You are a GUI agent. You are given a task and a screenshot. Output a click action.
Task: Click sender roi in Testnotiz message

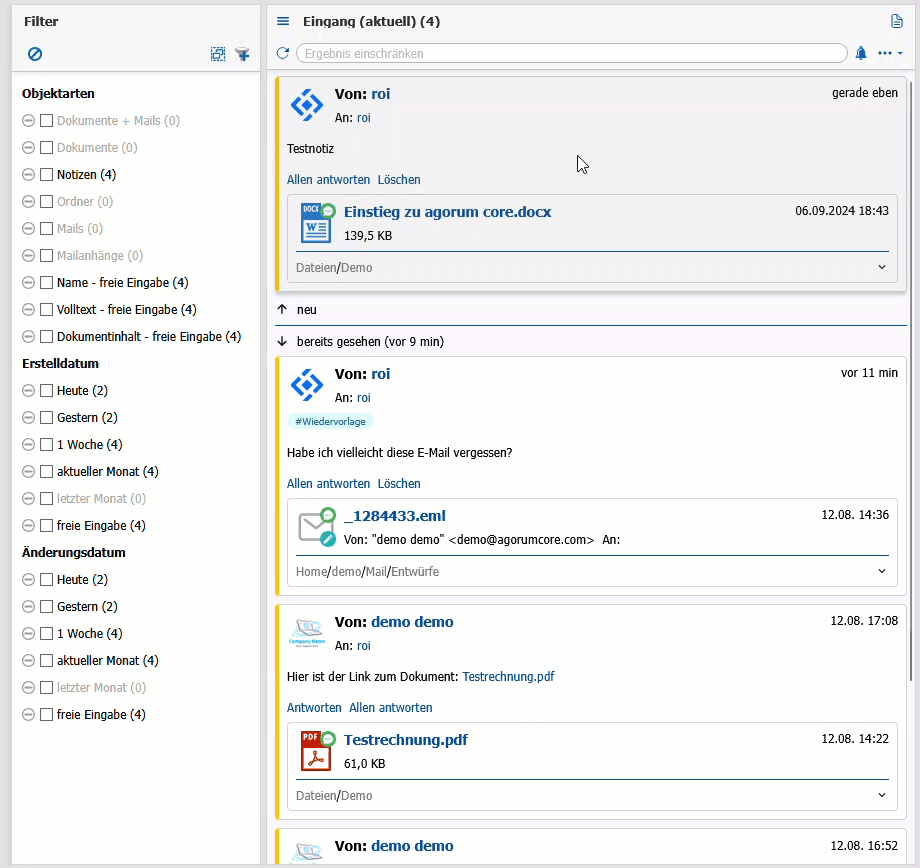coord(380,94)
